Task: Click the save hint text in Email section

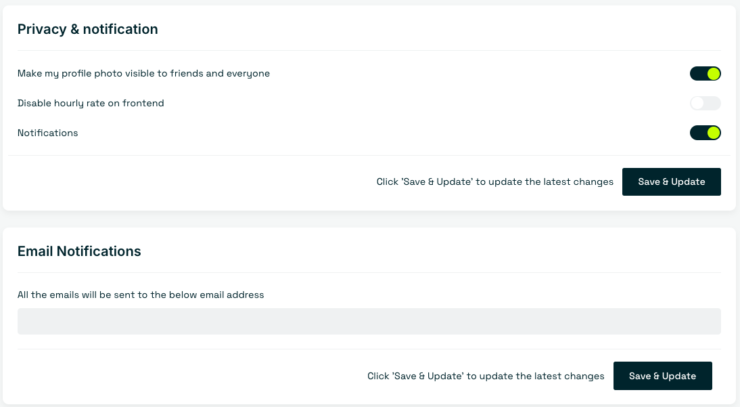Action: coord(486,376)
